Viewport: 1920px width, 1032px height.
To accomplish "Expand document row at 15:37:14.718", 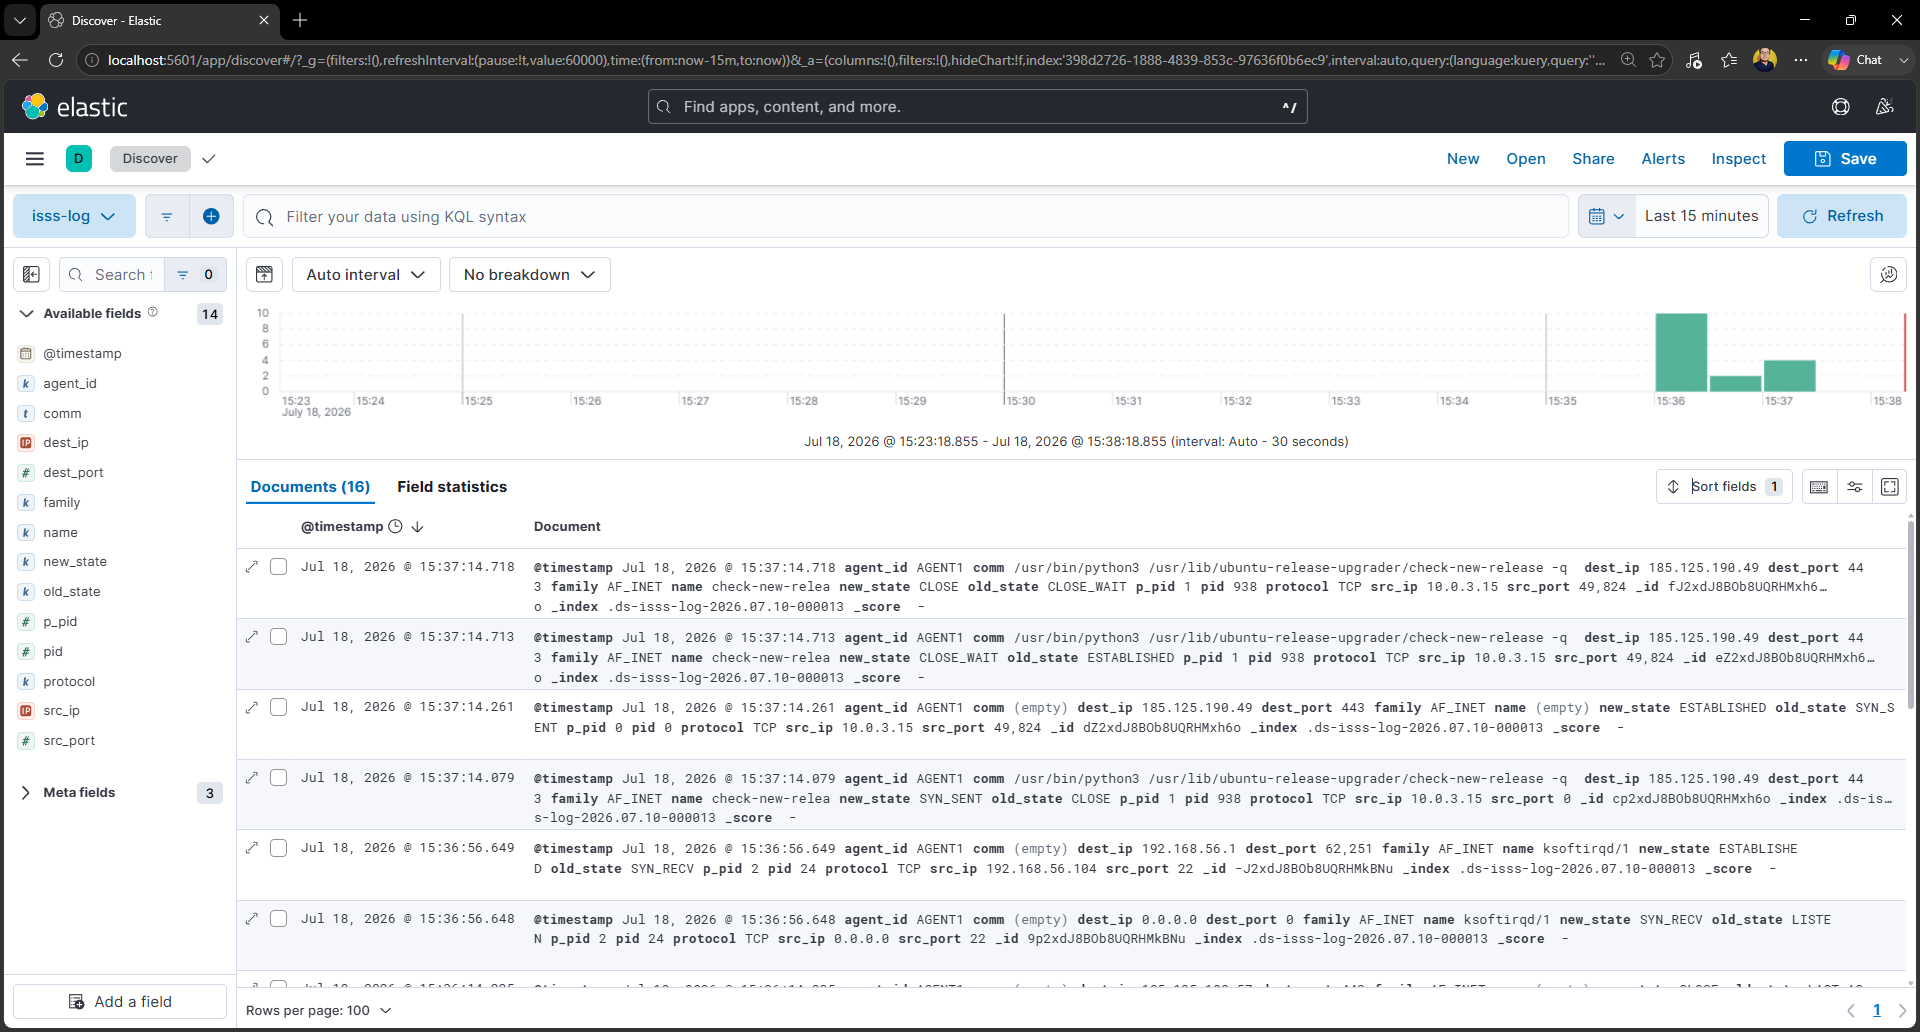I will tap(252, 567).
